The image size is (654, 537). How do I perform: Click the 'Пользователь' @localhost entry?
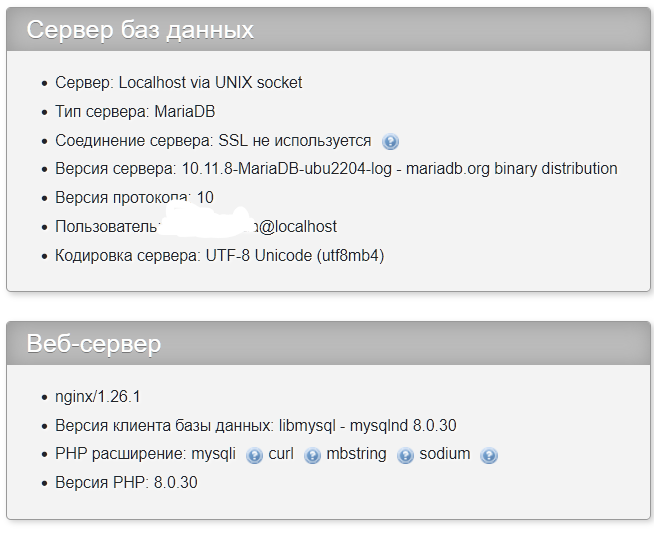pos(196,227)
